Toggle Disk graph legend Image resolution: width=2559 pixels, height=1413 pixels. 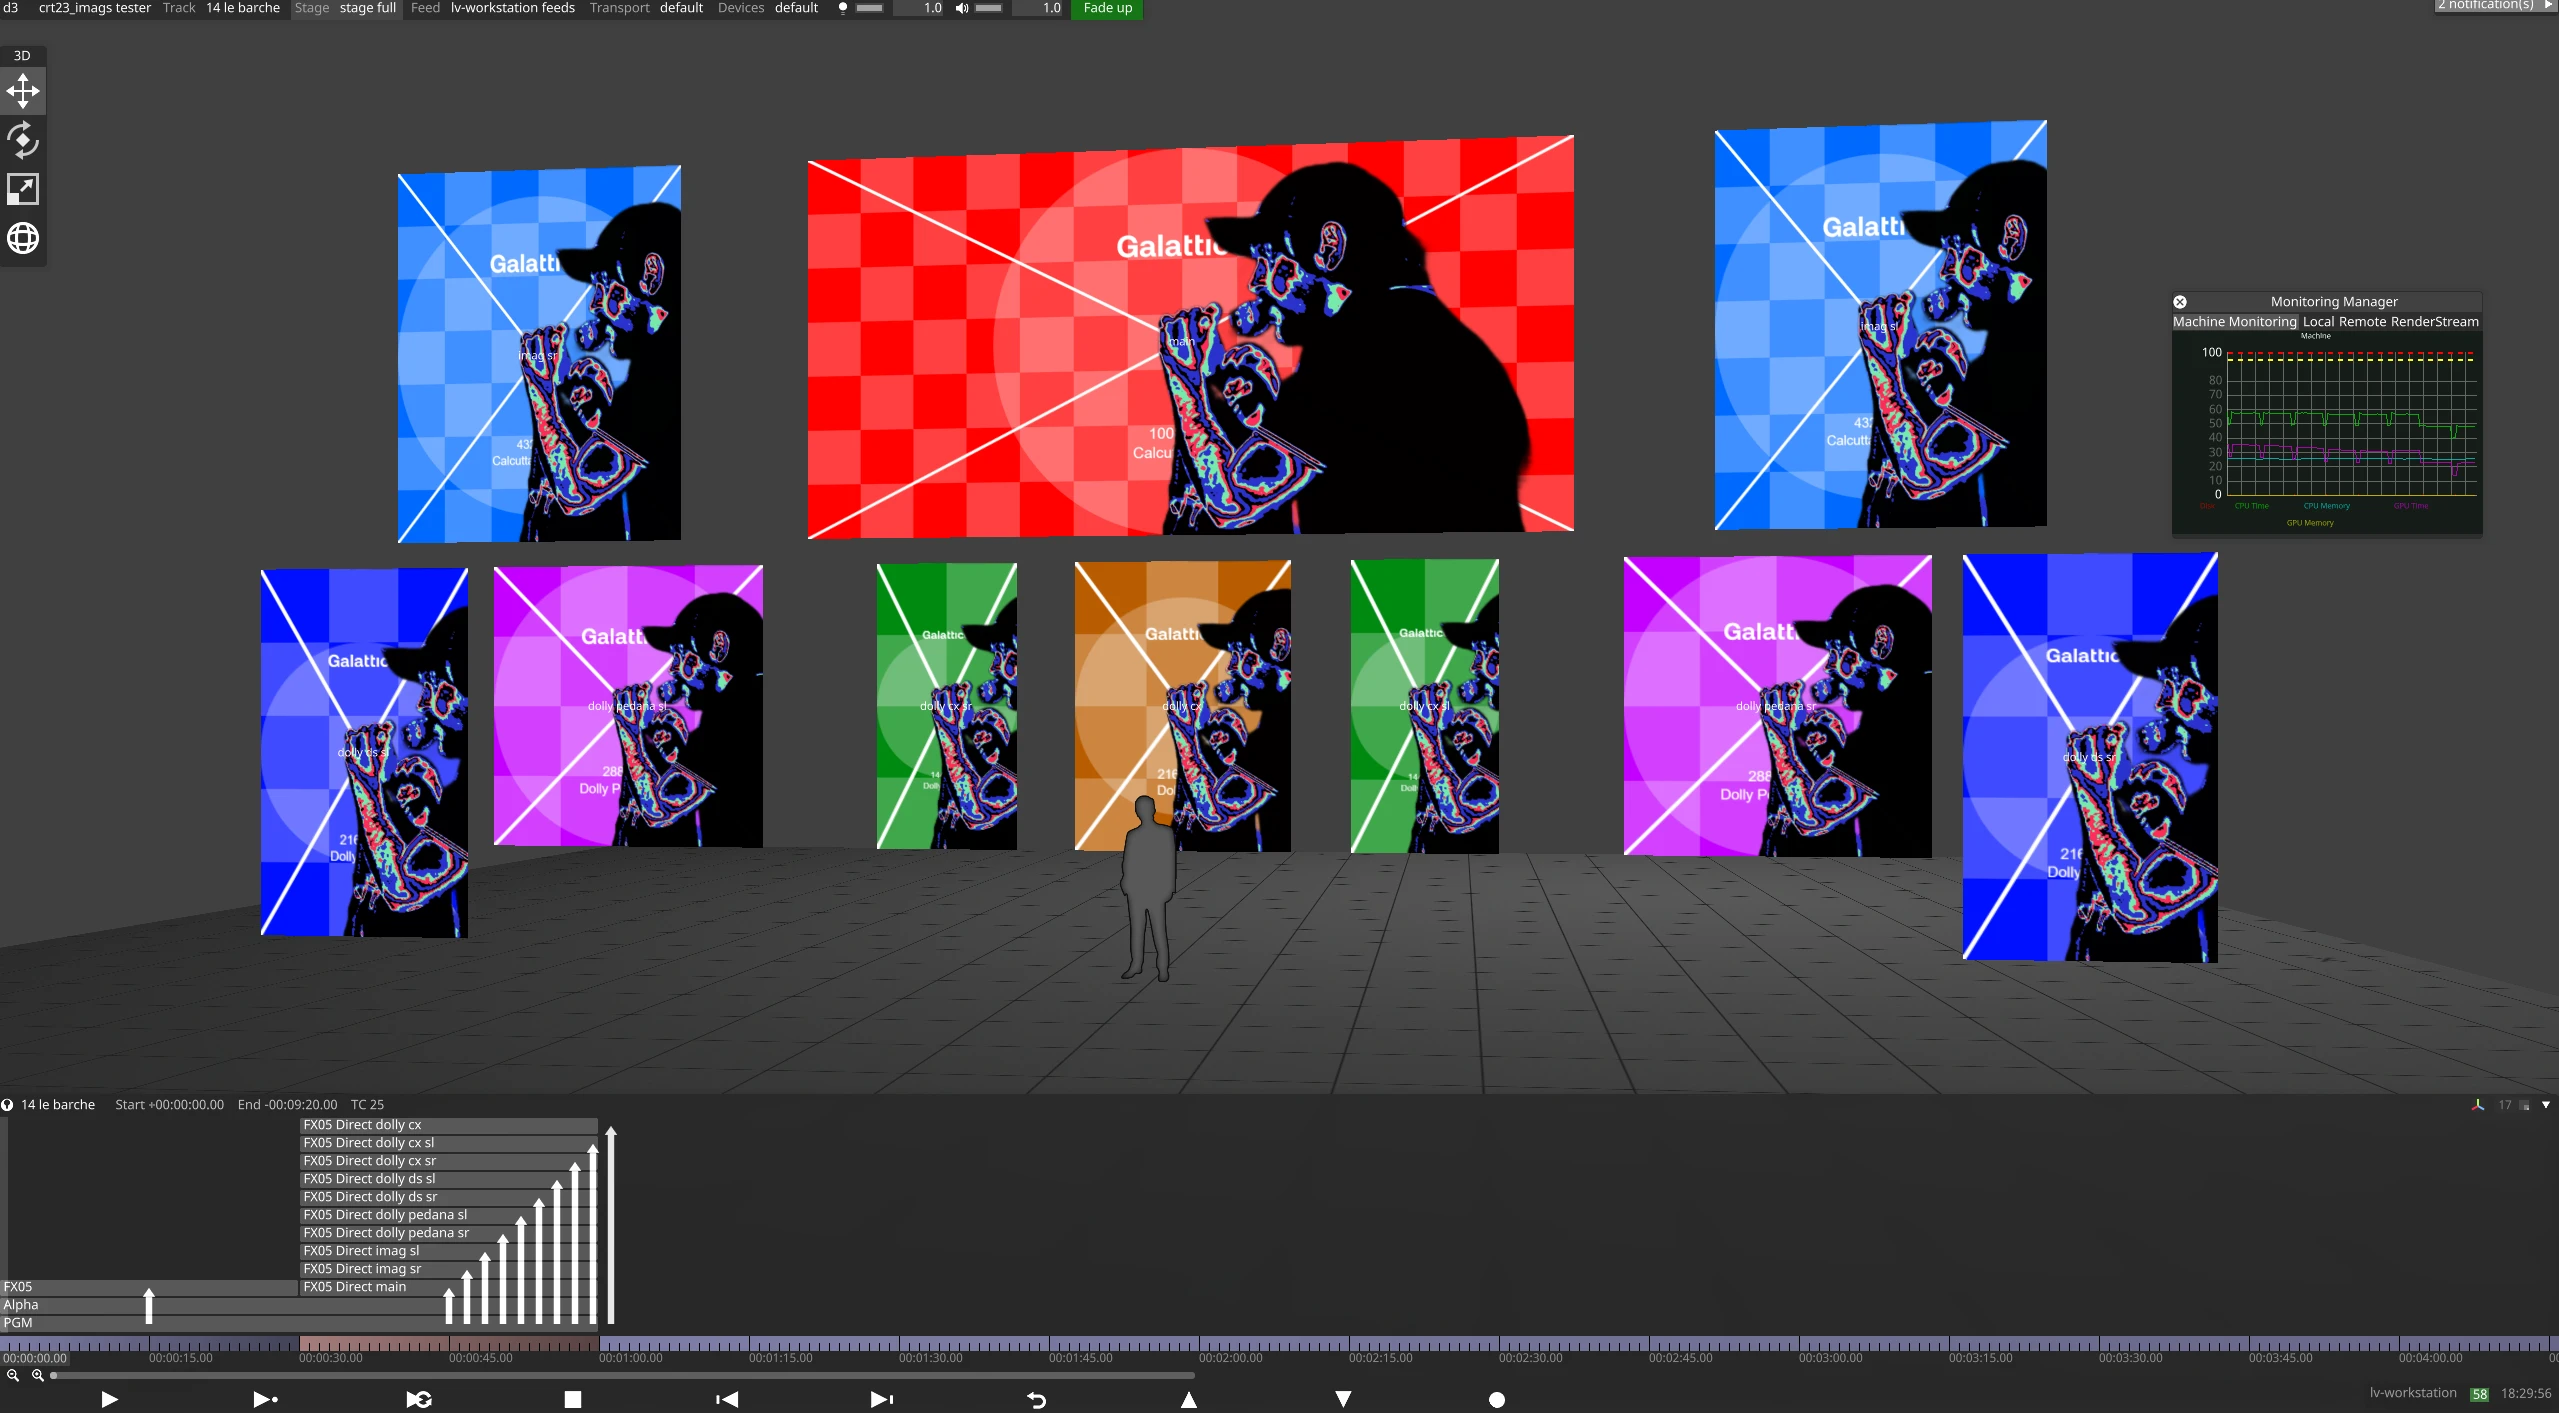point(2206,506)
